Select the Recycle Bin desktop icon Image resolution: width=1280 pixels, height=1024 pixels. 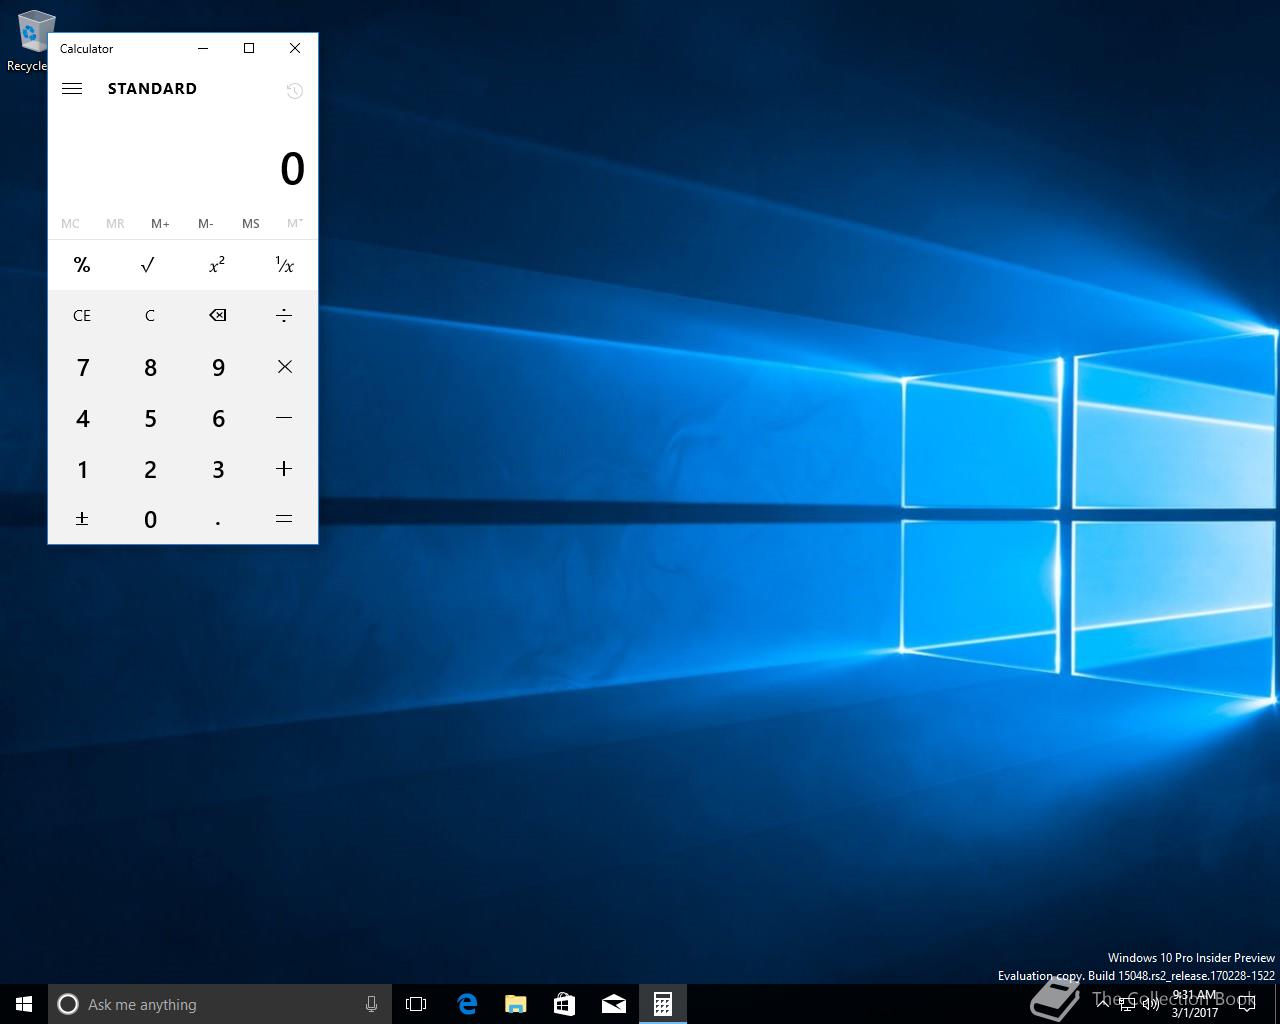coord(33,42)
